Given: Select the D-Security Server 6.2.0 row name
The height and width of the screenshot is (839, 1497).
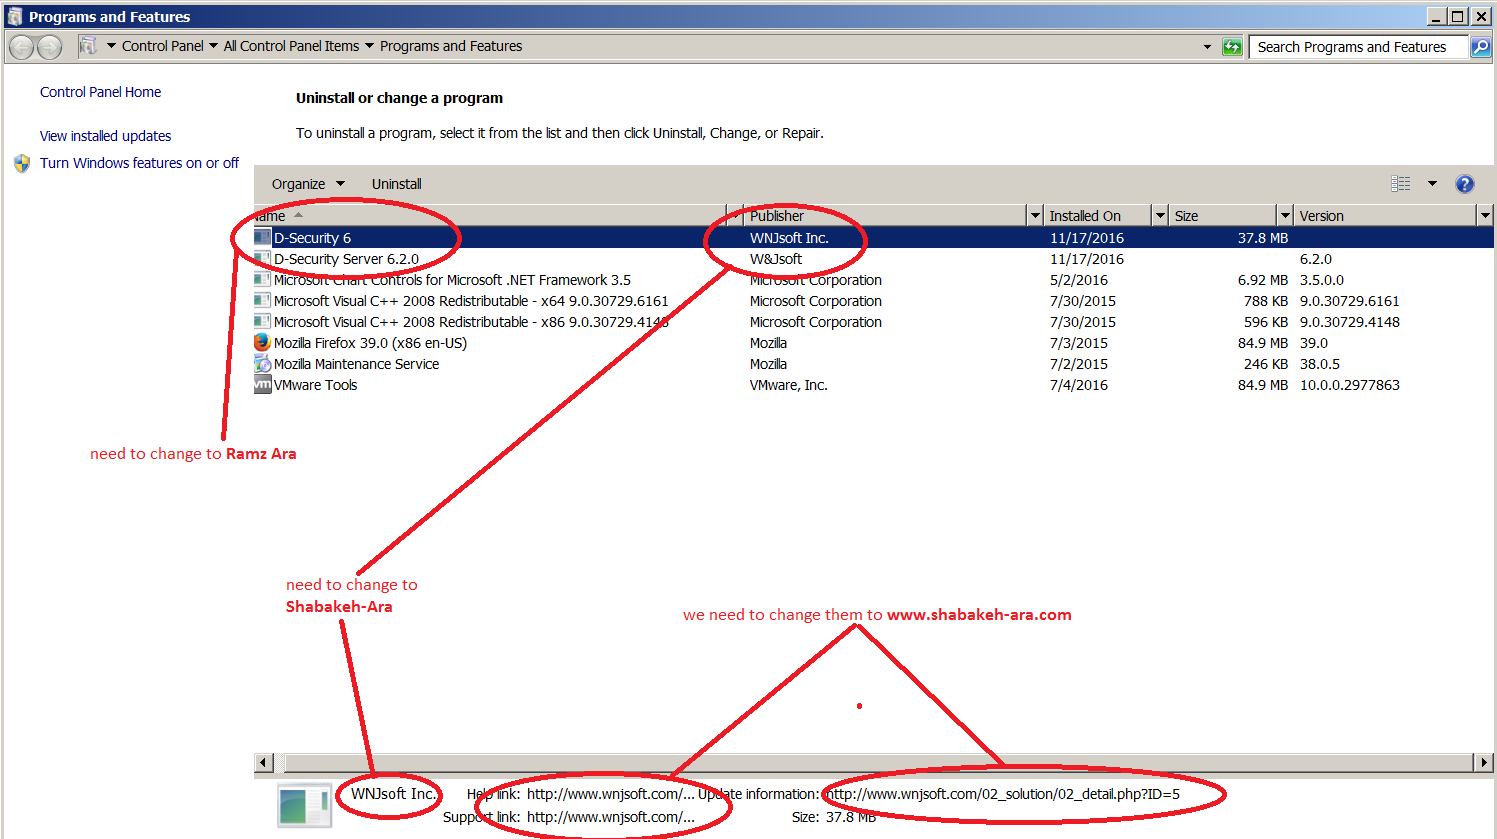Looking at the screenshot, I should (346, 259).
